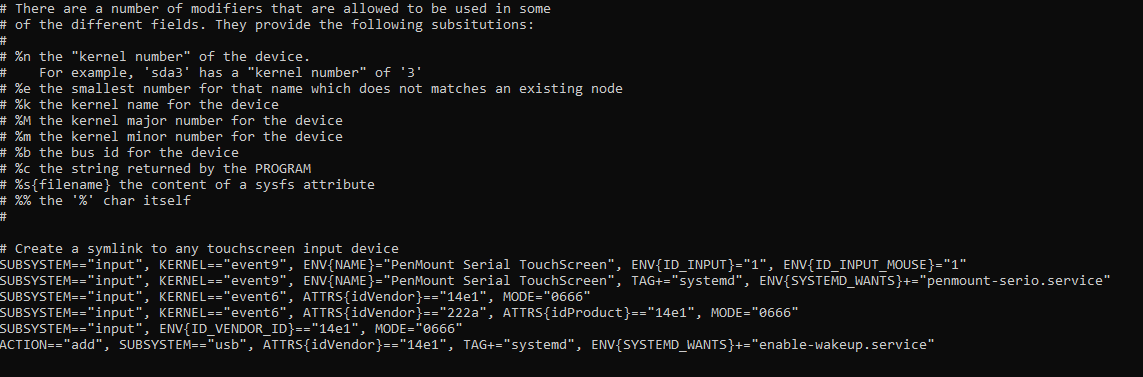Click the %n kernel number comment
The image size is (1143, 377).
click(155, 57)
